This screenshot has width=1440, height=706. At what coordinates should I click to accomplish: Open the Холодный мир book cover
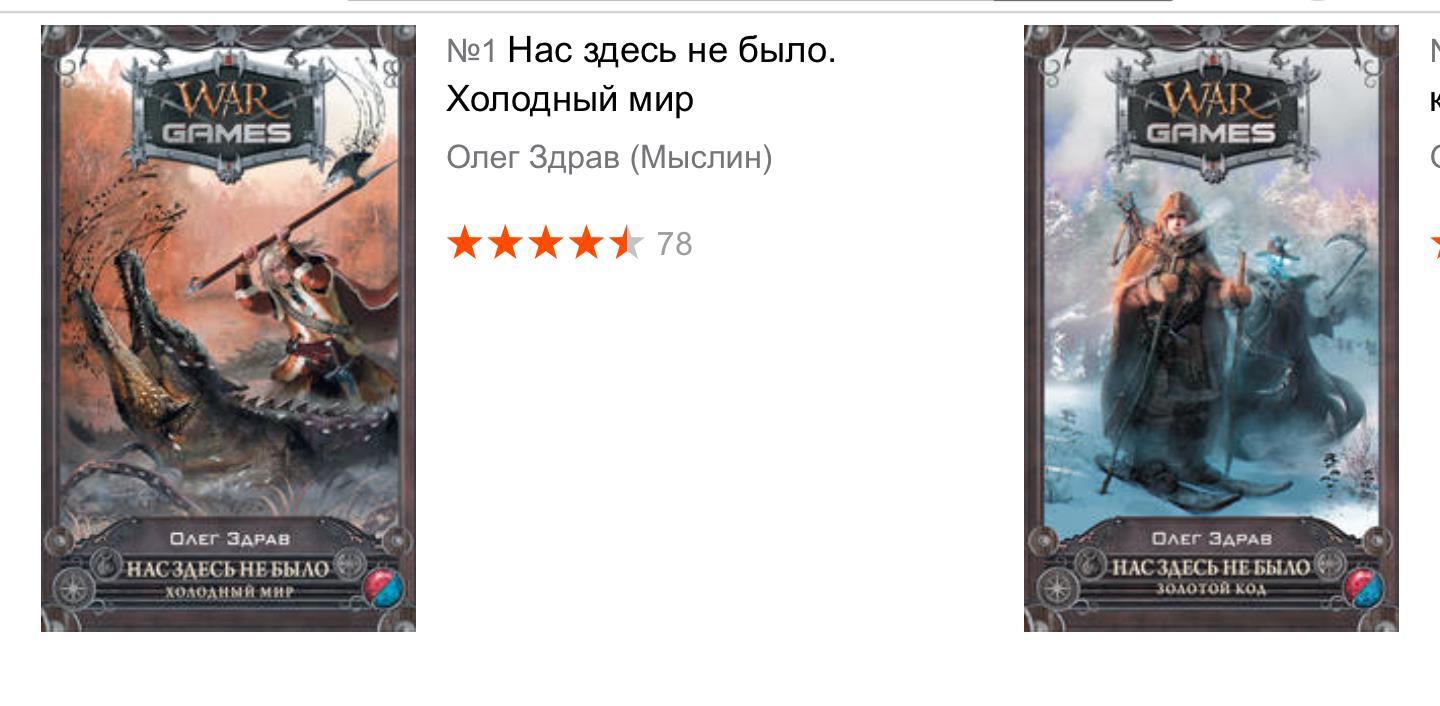(228, 328)
